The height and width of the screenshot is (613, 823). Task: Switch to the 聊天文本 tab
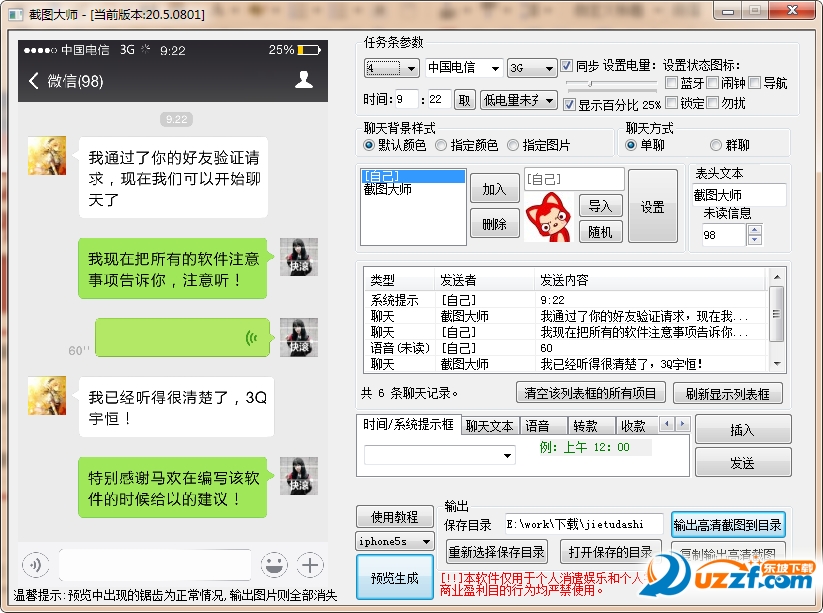[x=490, y=426]
